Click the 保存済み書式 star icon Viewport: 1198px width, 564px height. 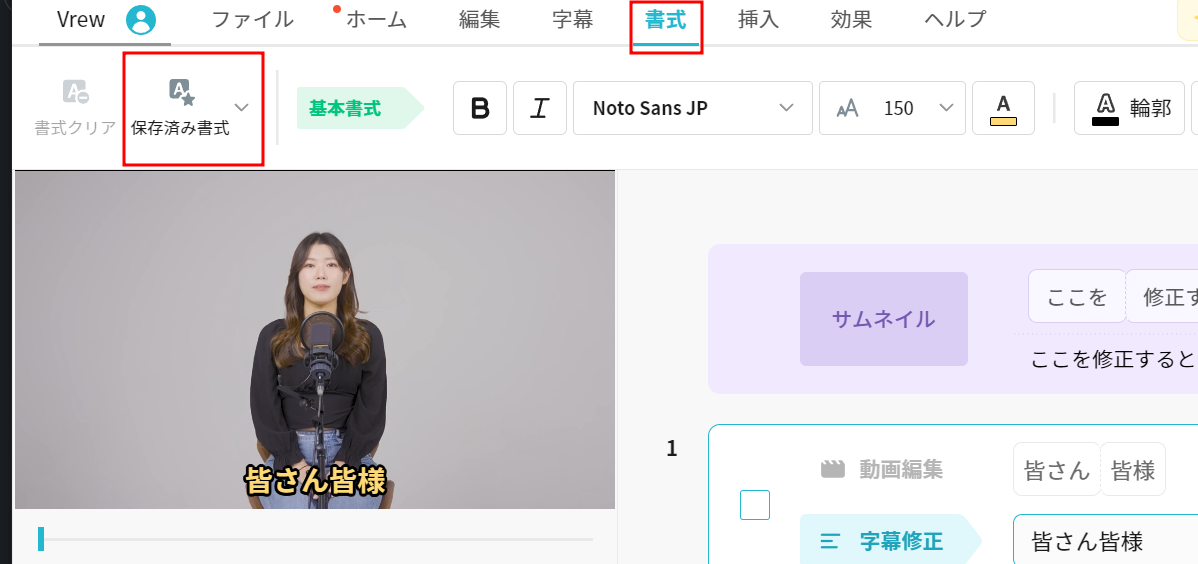[181, 92]
